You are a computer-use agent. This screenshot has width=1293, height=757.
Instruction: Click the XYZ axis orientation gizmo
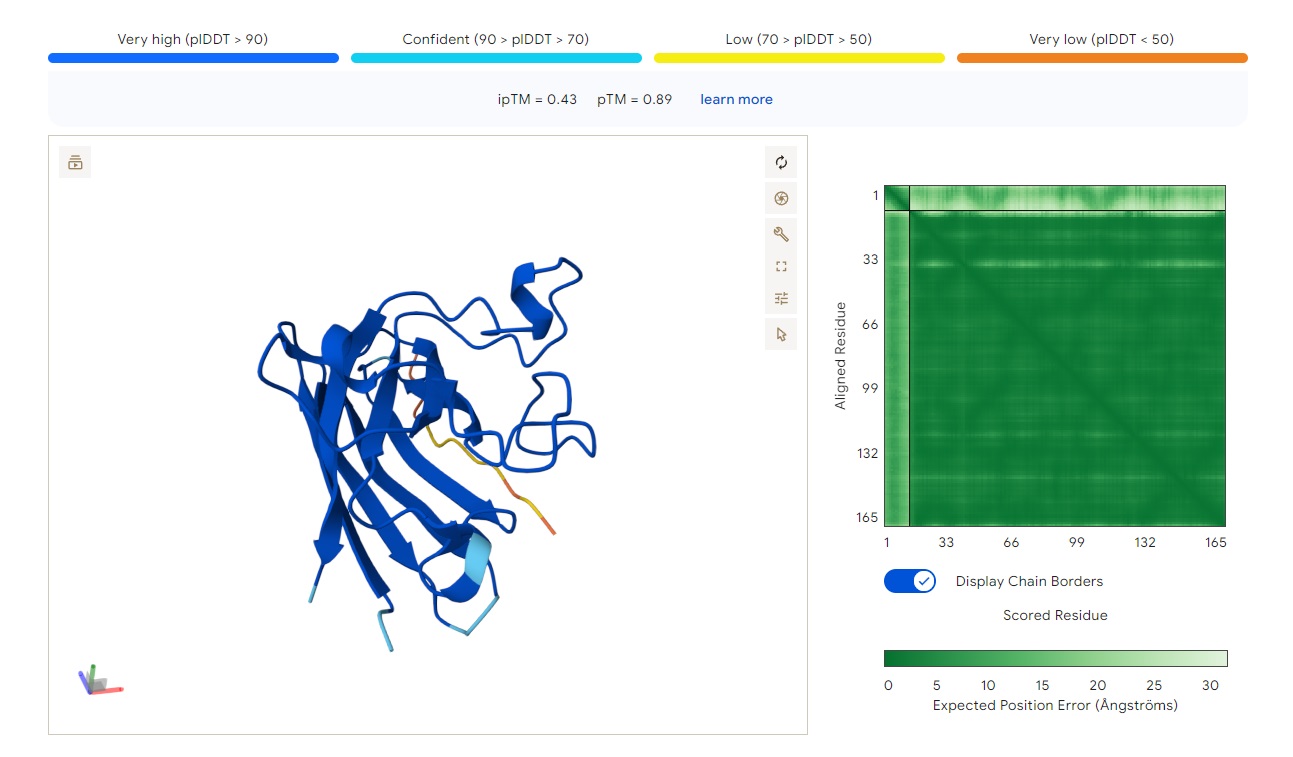coord(100,681)
